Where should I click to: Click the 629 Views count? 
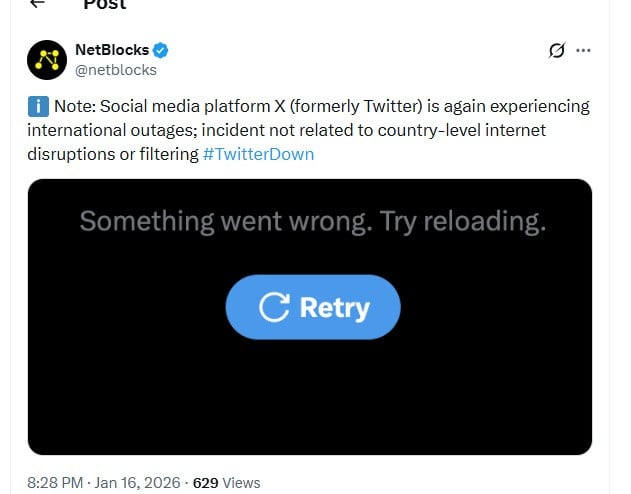[x=226, y=482]
